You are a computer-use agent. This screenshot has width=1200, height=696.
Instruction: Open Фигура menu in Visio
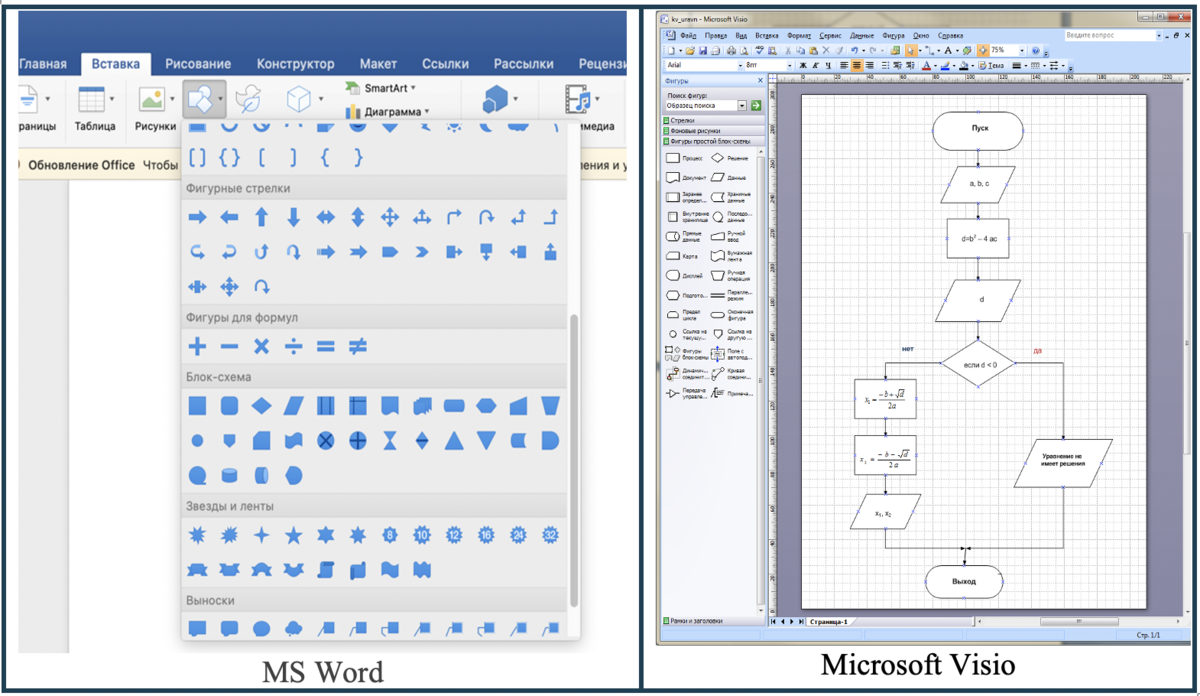893,36
